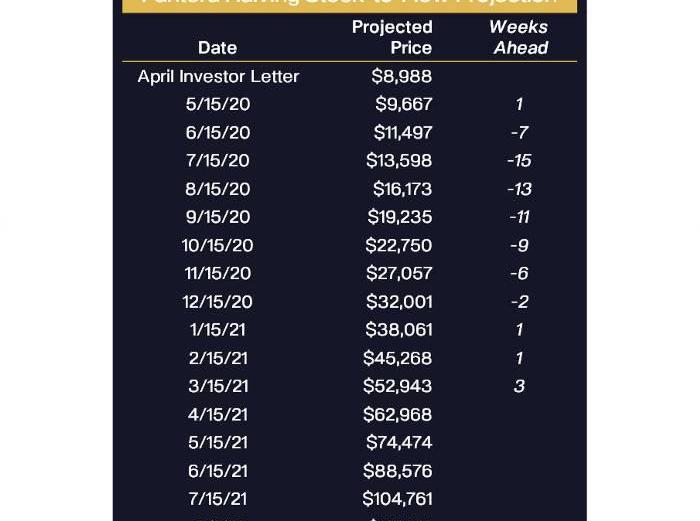Click the -9 weeks ahead value
This screenshot has width=700, height=521.
click(x=519, y=245)
